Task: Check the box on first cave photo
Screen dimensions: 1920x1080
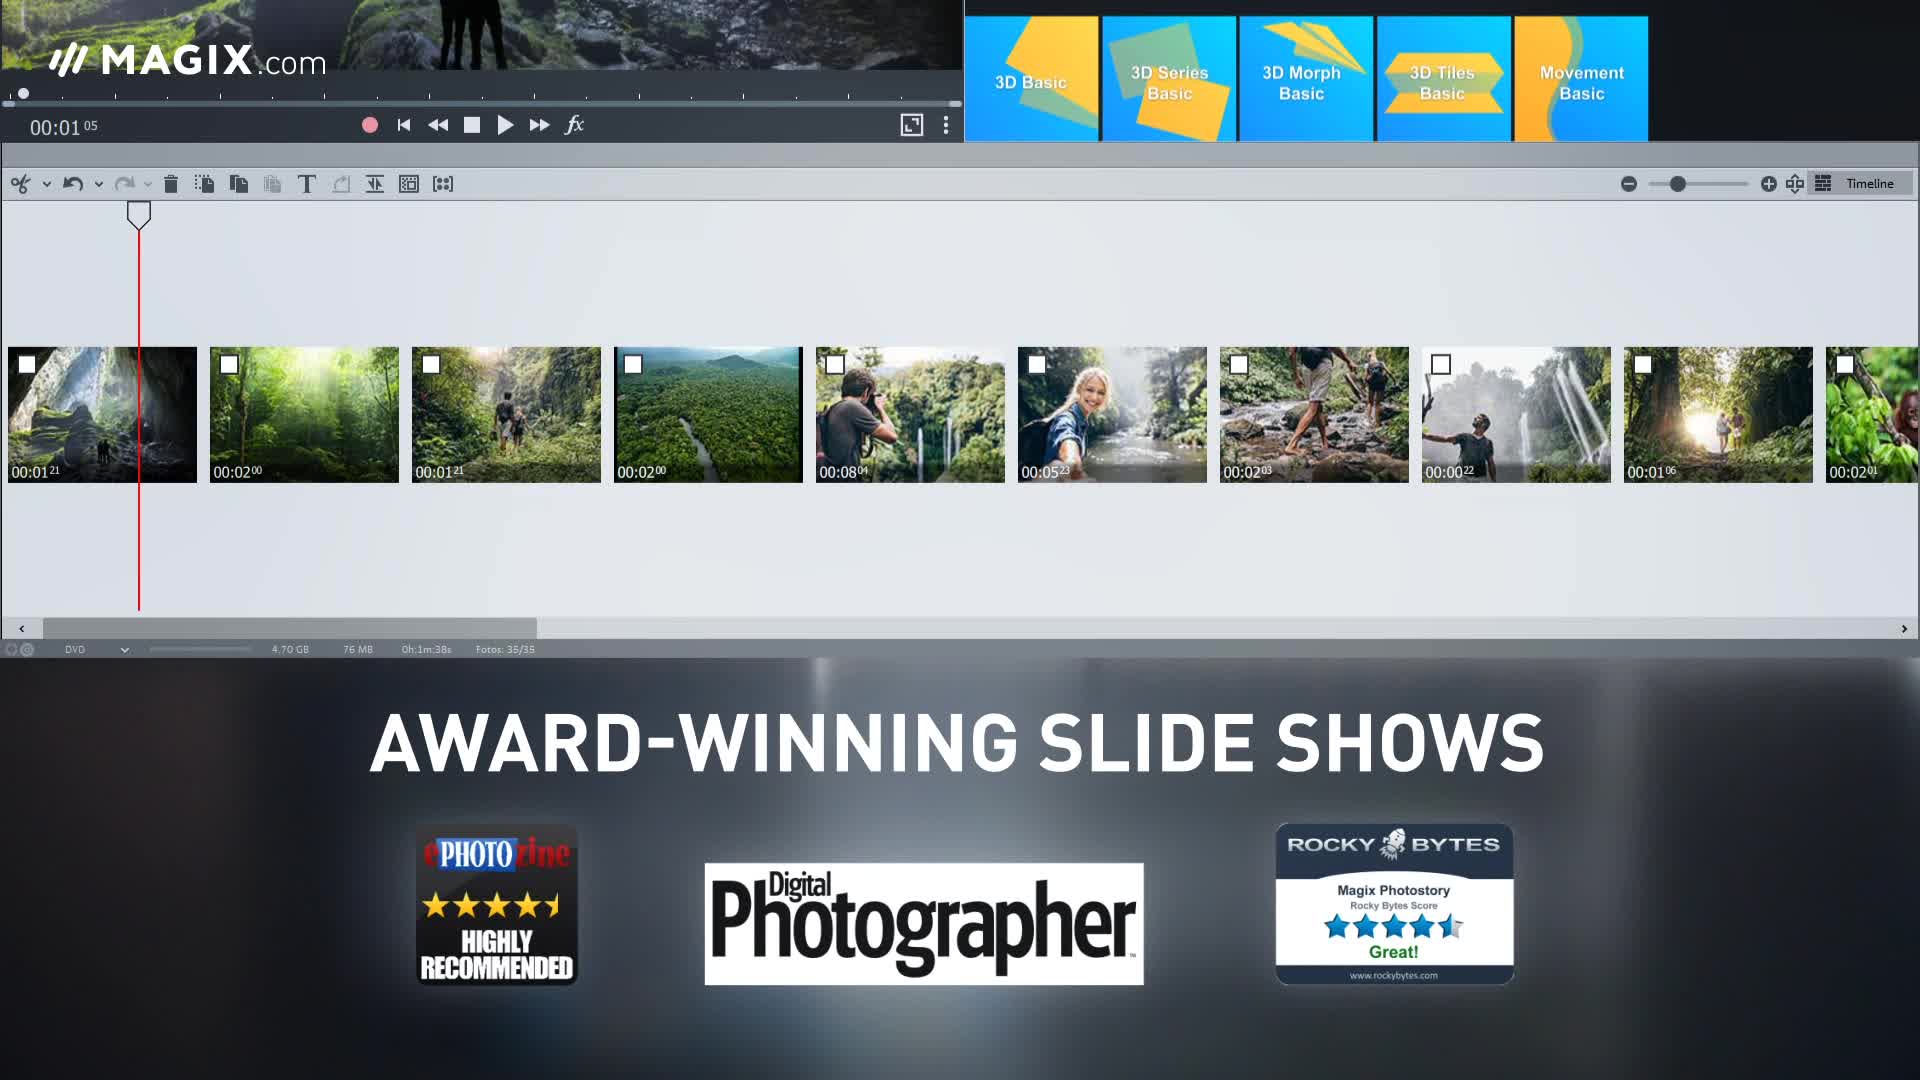Action: 28,365
